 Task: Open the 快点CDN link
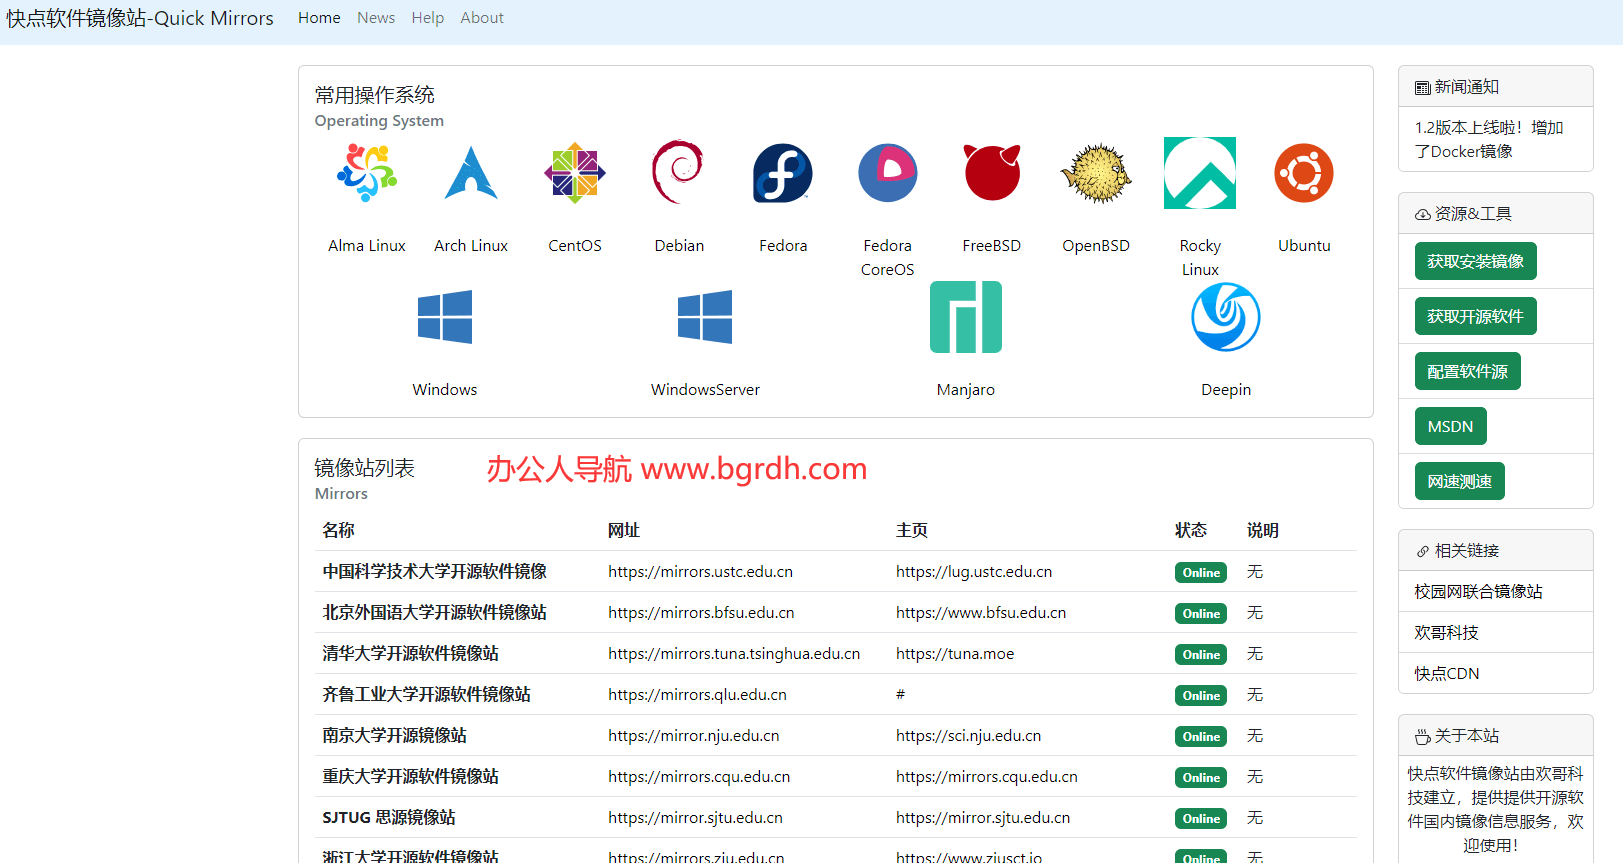click(x=1447, y=674)
